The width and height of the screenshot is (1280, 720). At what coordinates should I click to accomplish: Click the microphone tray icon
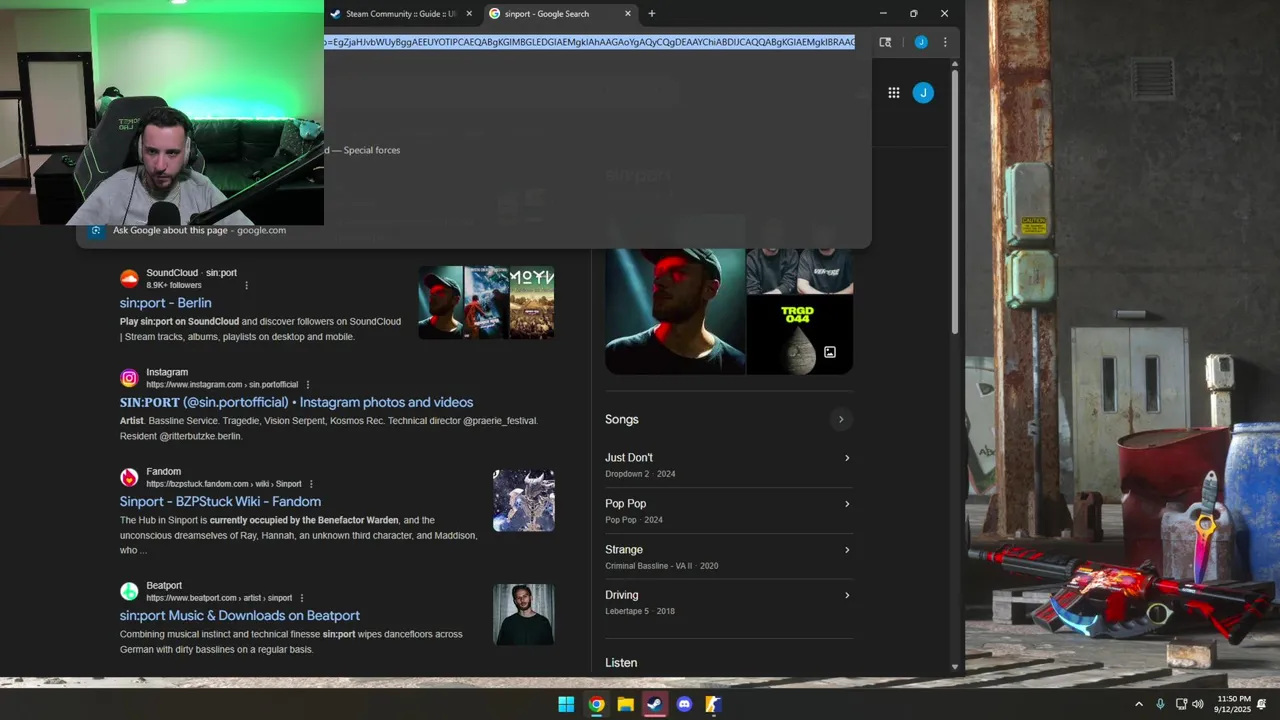pos(1160,704)
